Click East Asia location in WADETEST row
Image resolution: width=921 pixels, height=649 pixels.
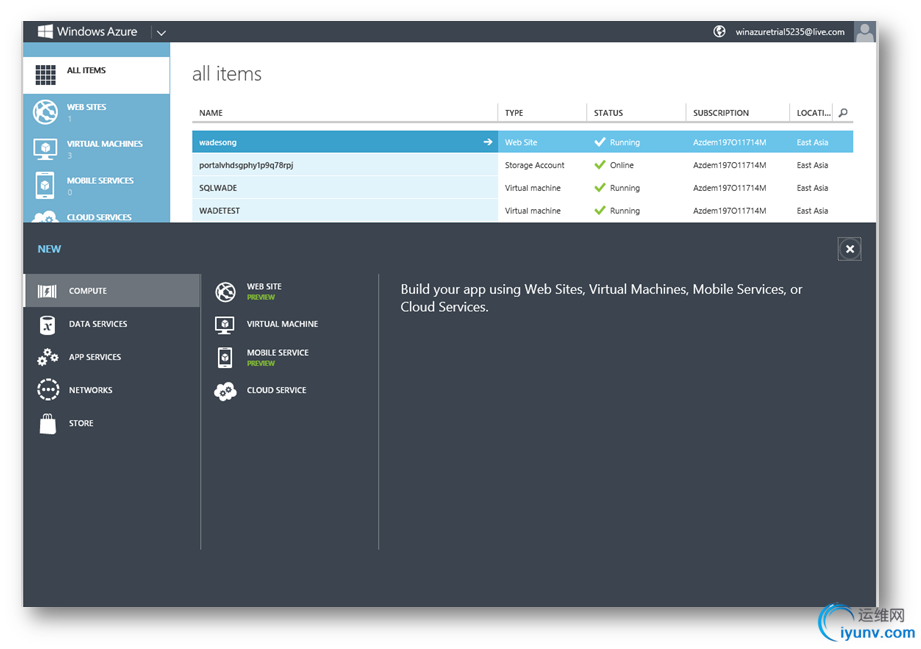(x=812, y=210)
